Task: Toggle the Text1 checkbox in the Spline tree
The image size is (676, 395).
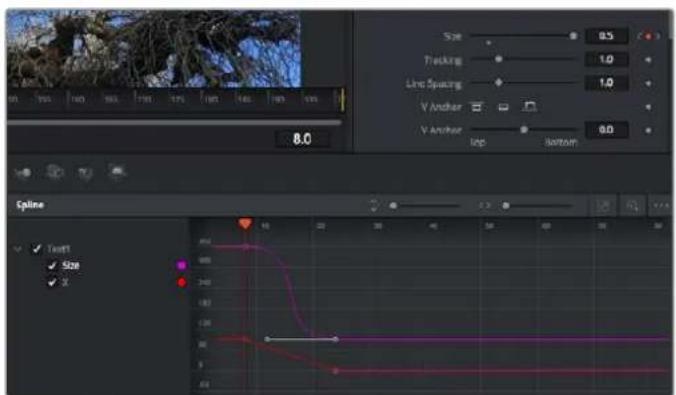Action: (37, 248)
